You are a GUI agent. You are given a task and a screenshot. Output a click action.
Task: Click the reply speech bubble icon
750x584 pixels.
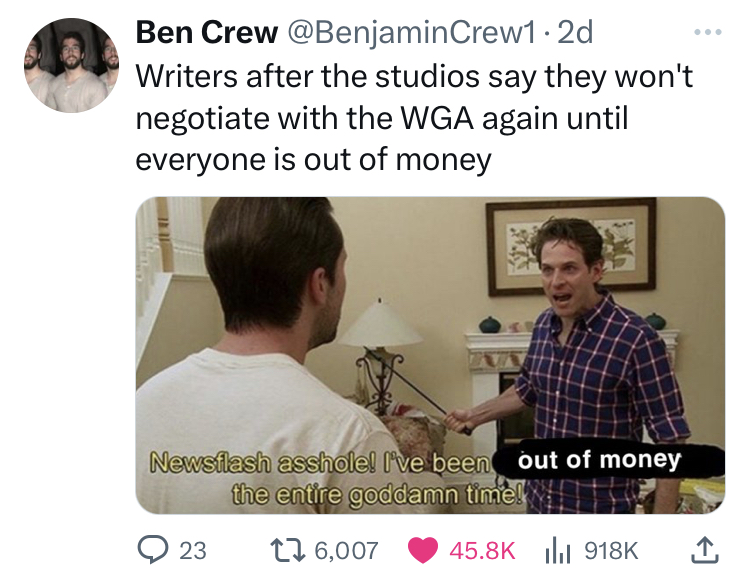coord(153,550)
